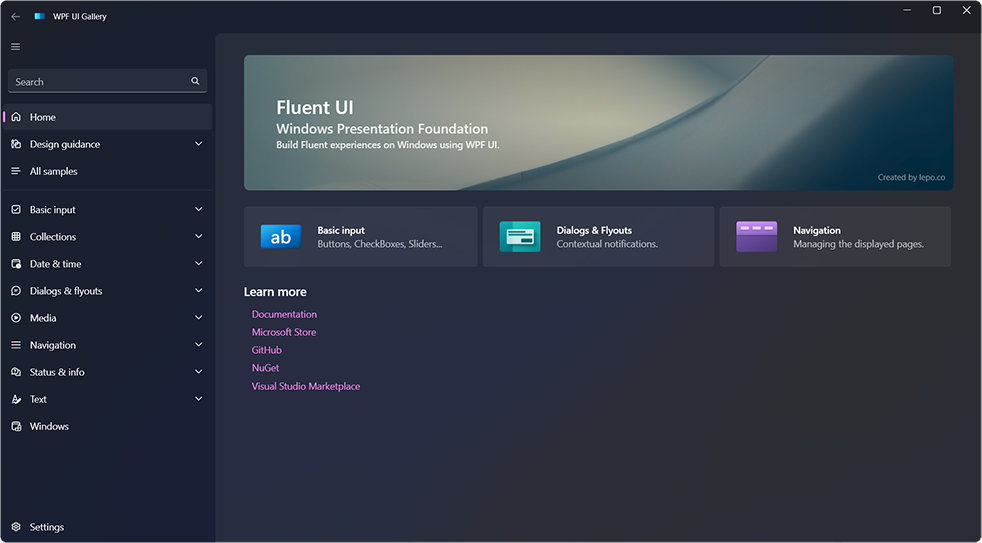Click the Windows icon in sidebar
Image resolution: width=982 pixels, height=543 pixels.
[x=16, y=426]
